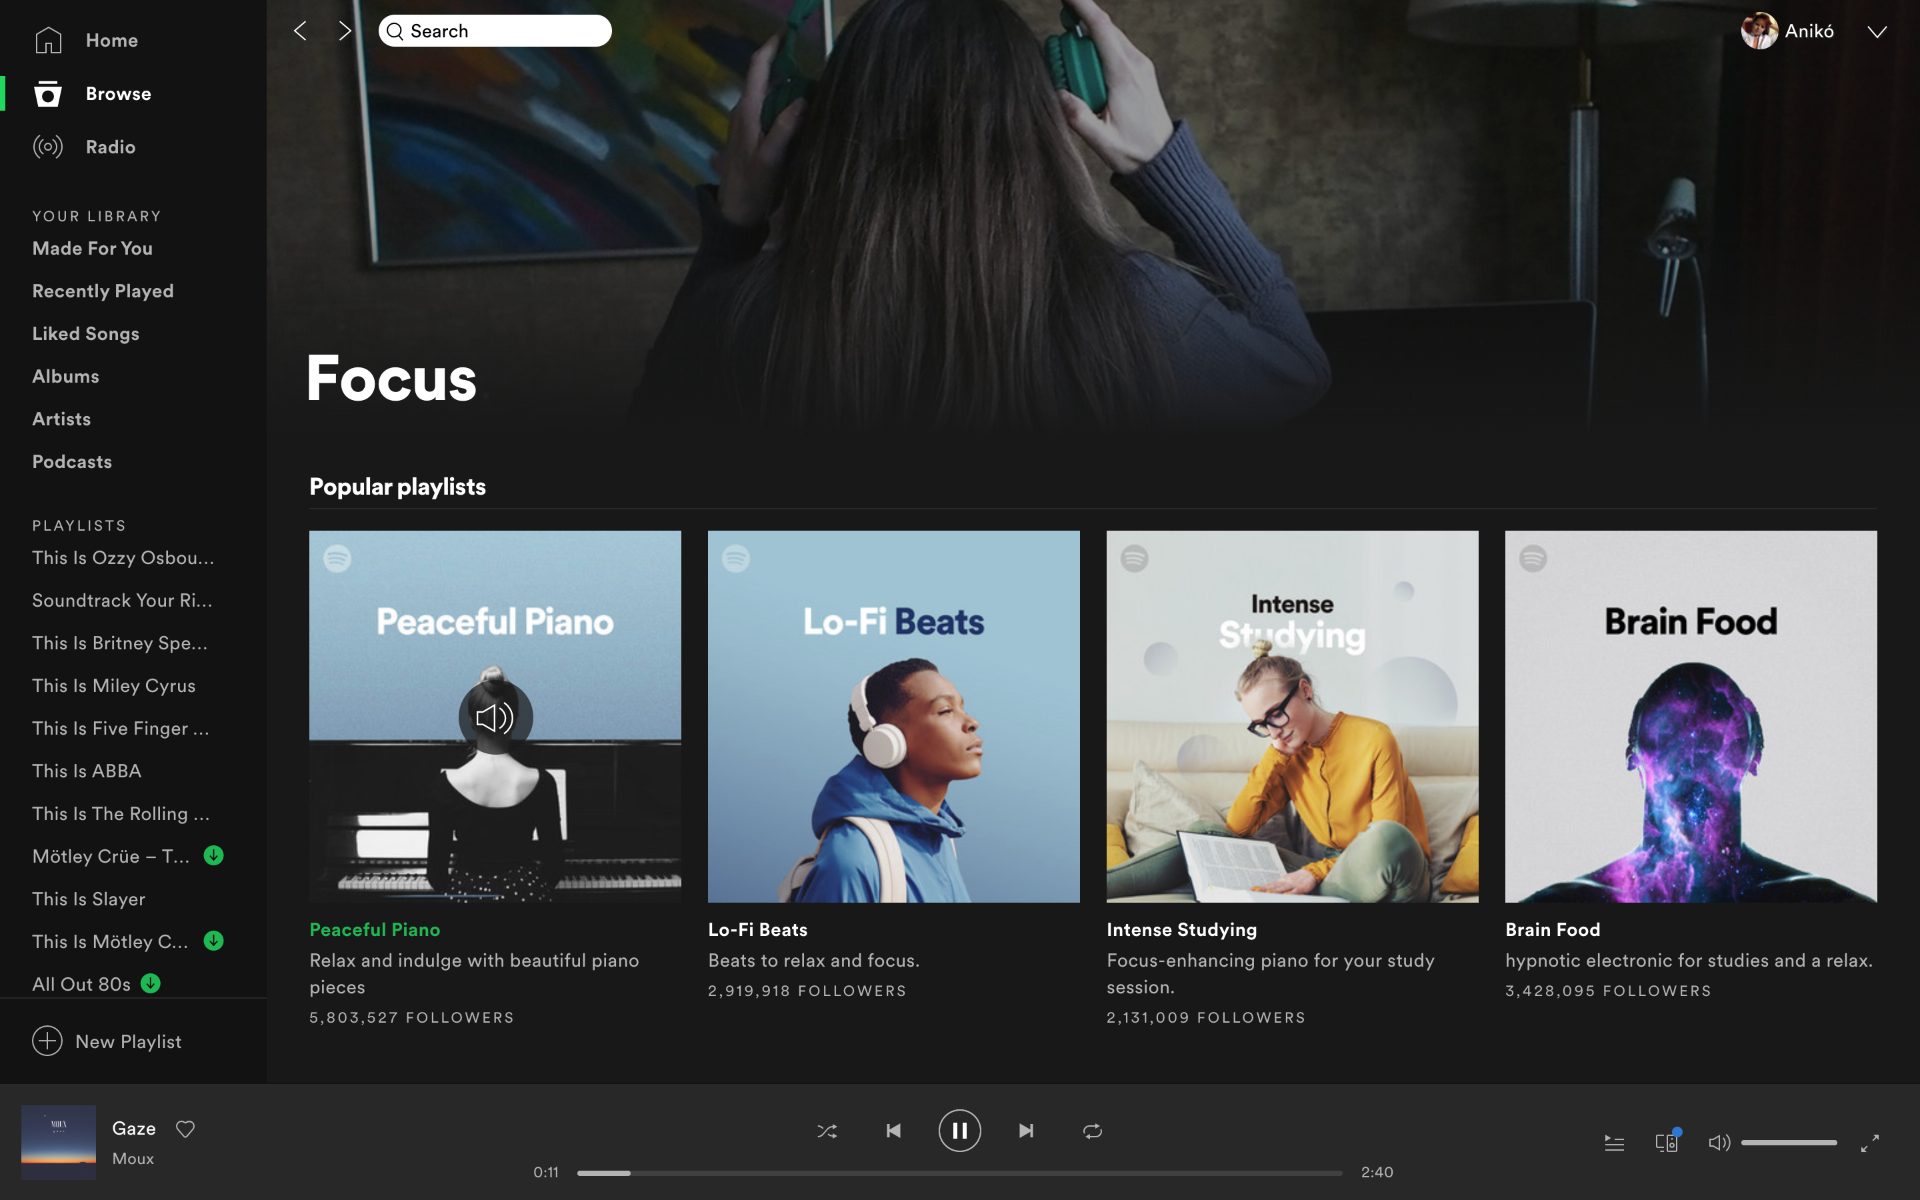Click Popular playlists heading
Image resolution: width=1920 pixels, height=1200 pixels.
398,487
